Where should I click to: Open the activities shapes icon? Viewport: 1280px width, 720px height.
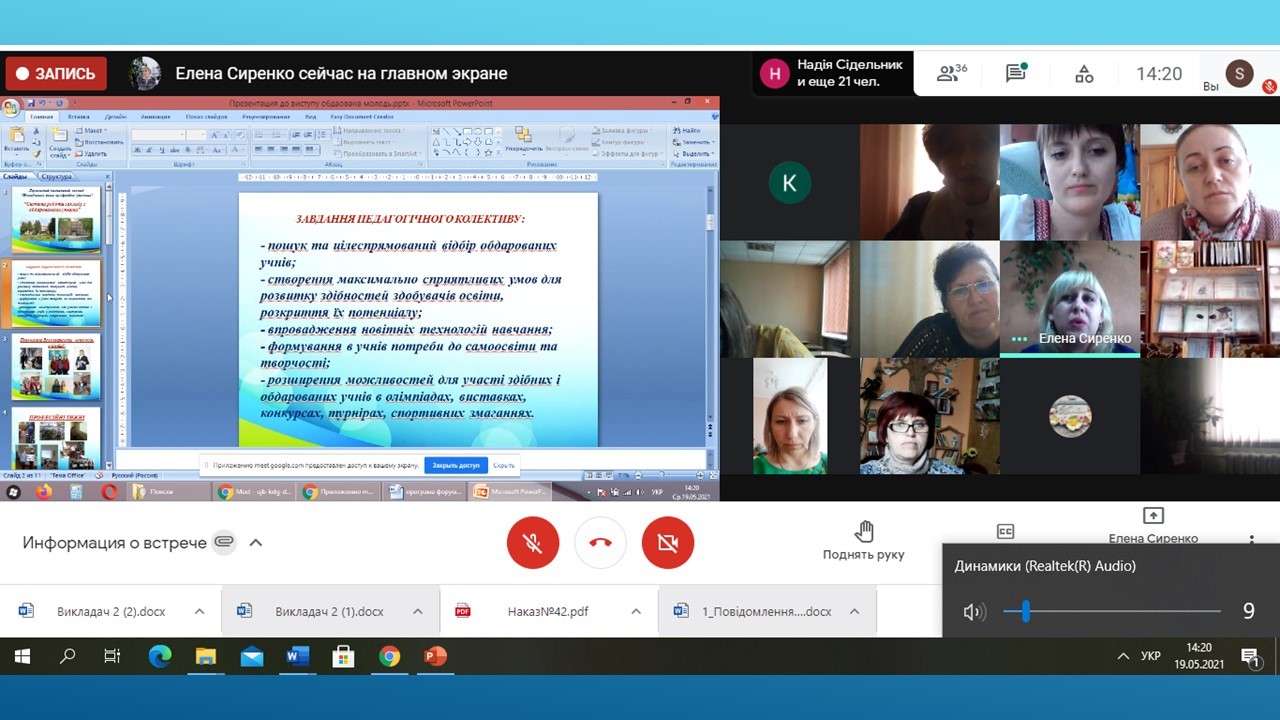[1084, 74]
